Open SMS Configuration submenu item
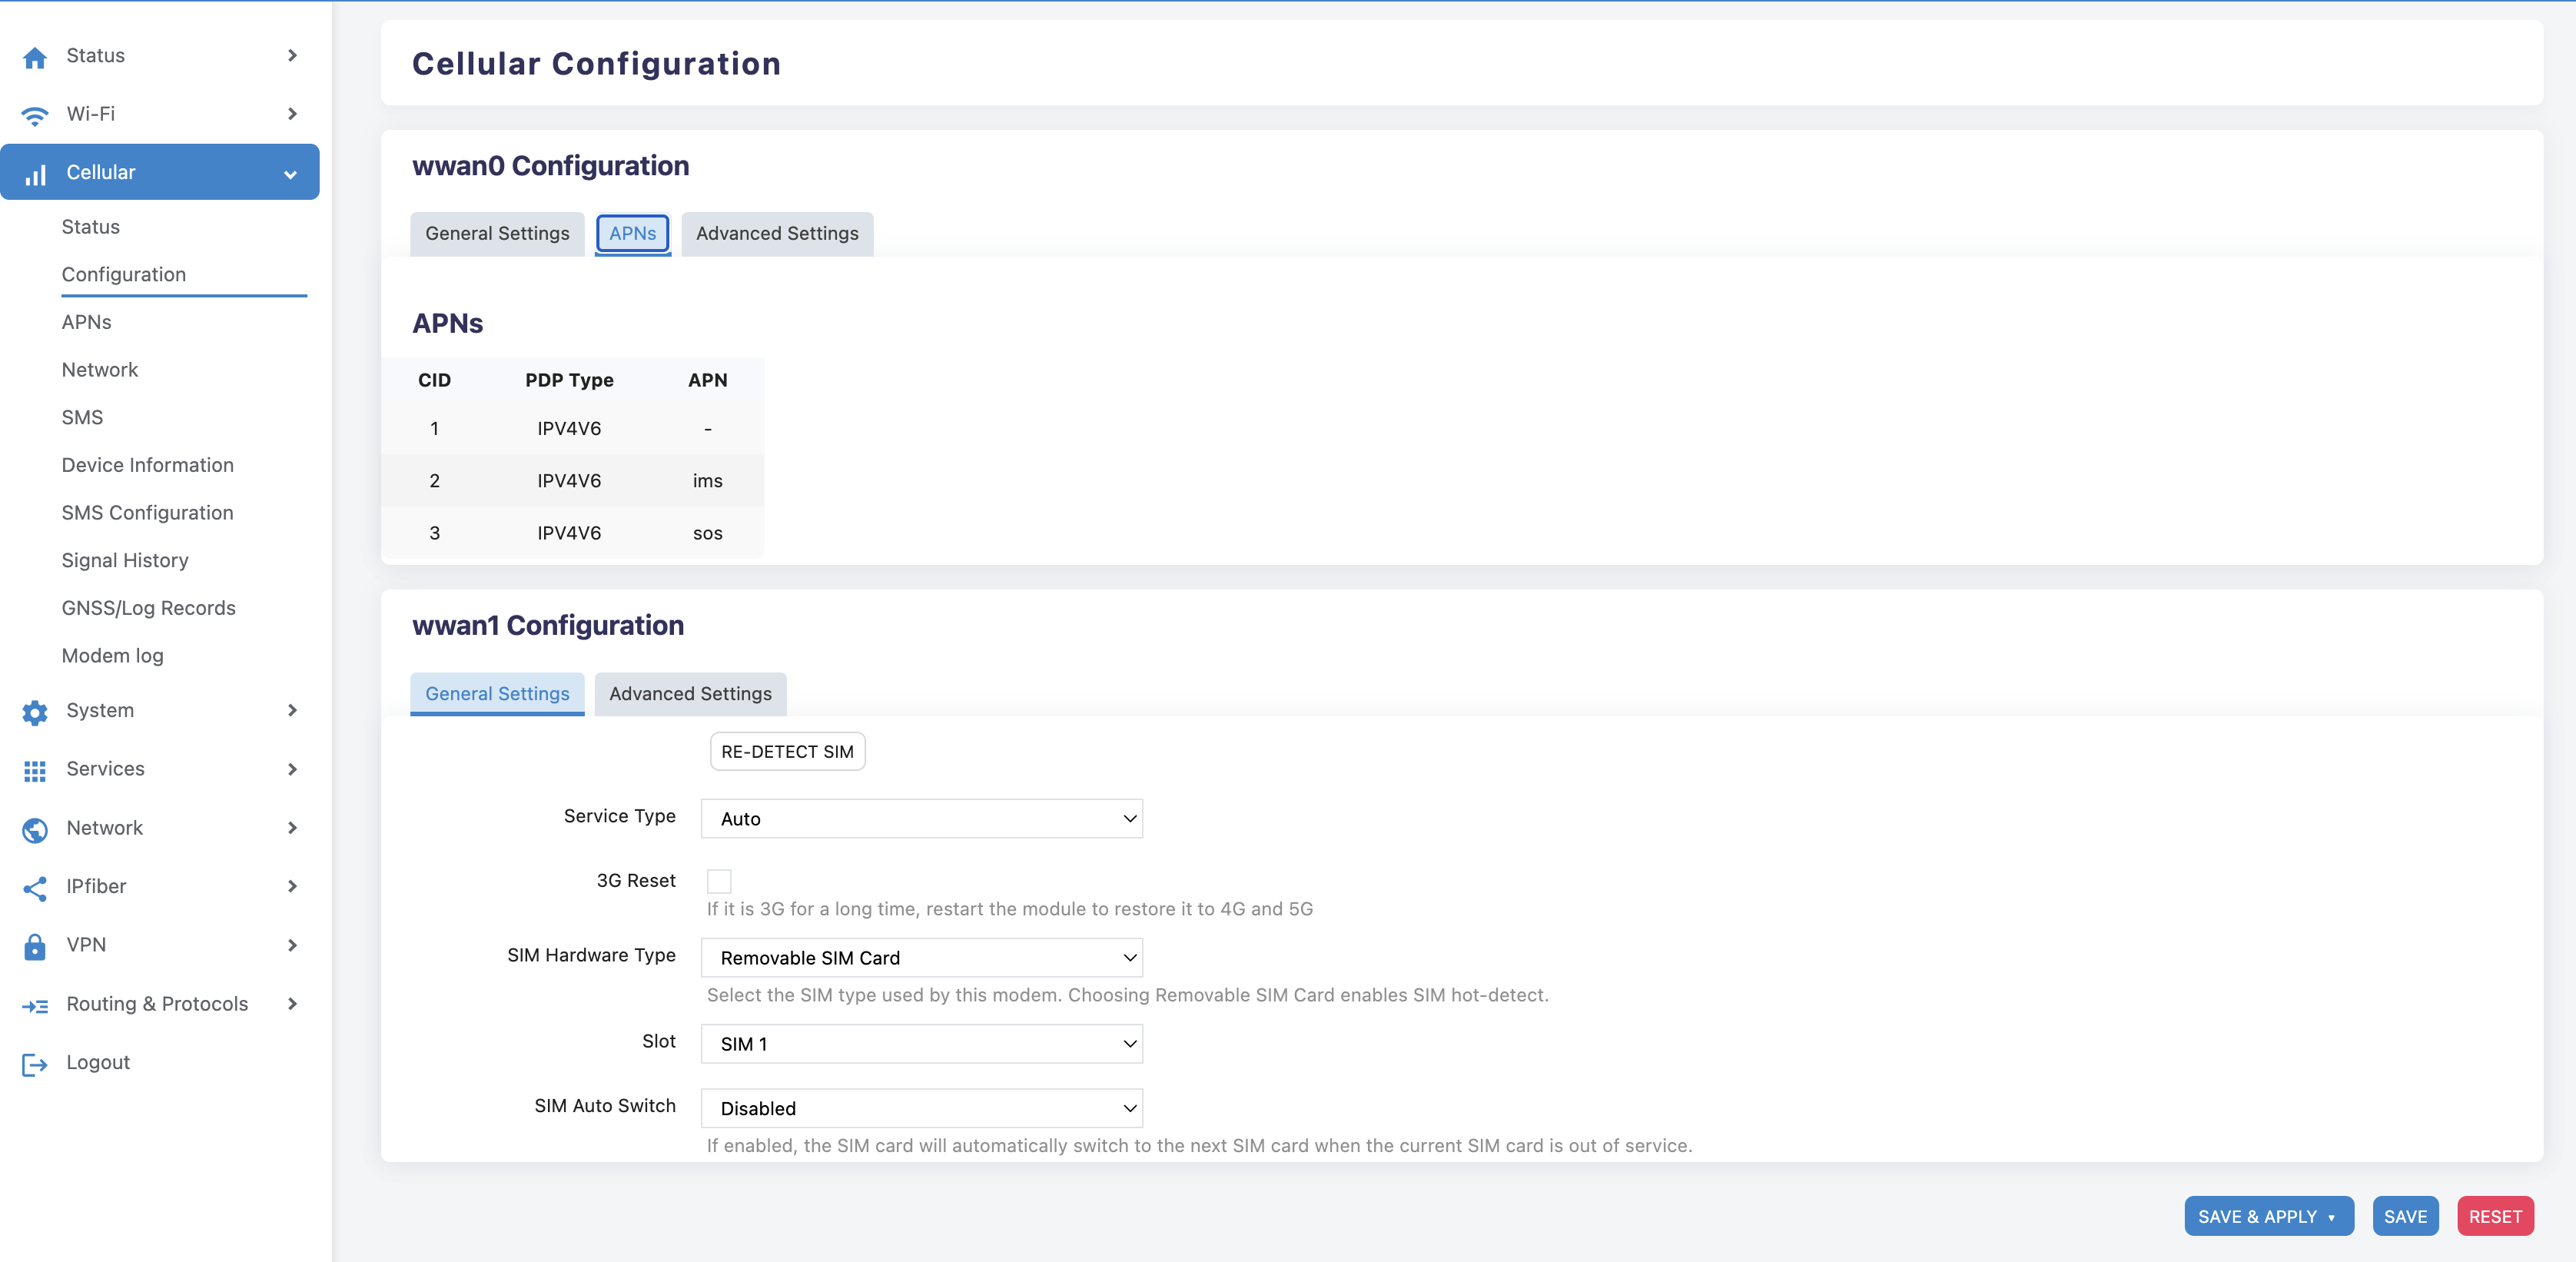This screenshot has width=2576, height=1262. pyautogui.click(x=147, y=513)
